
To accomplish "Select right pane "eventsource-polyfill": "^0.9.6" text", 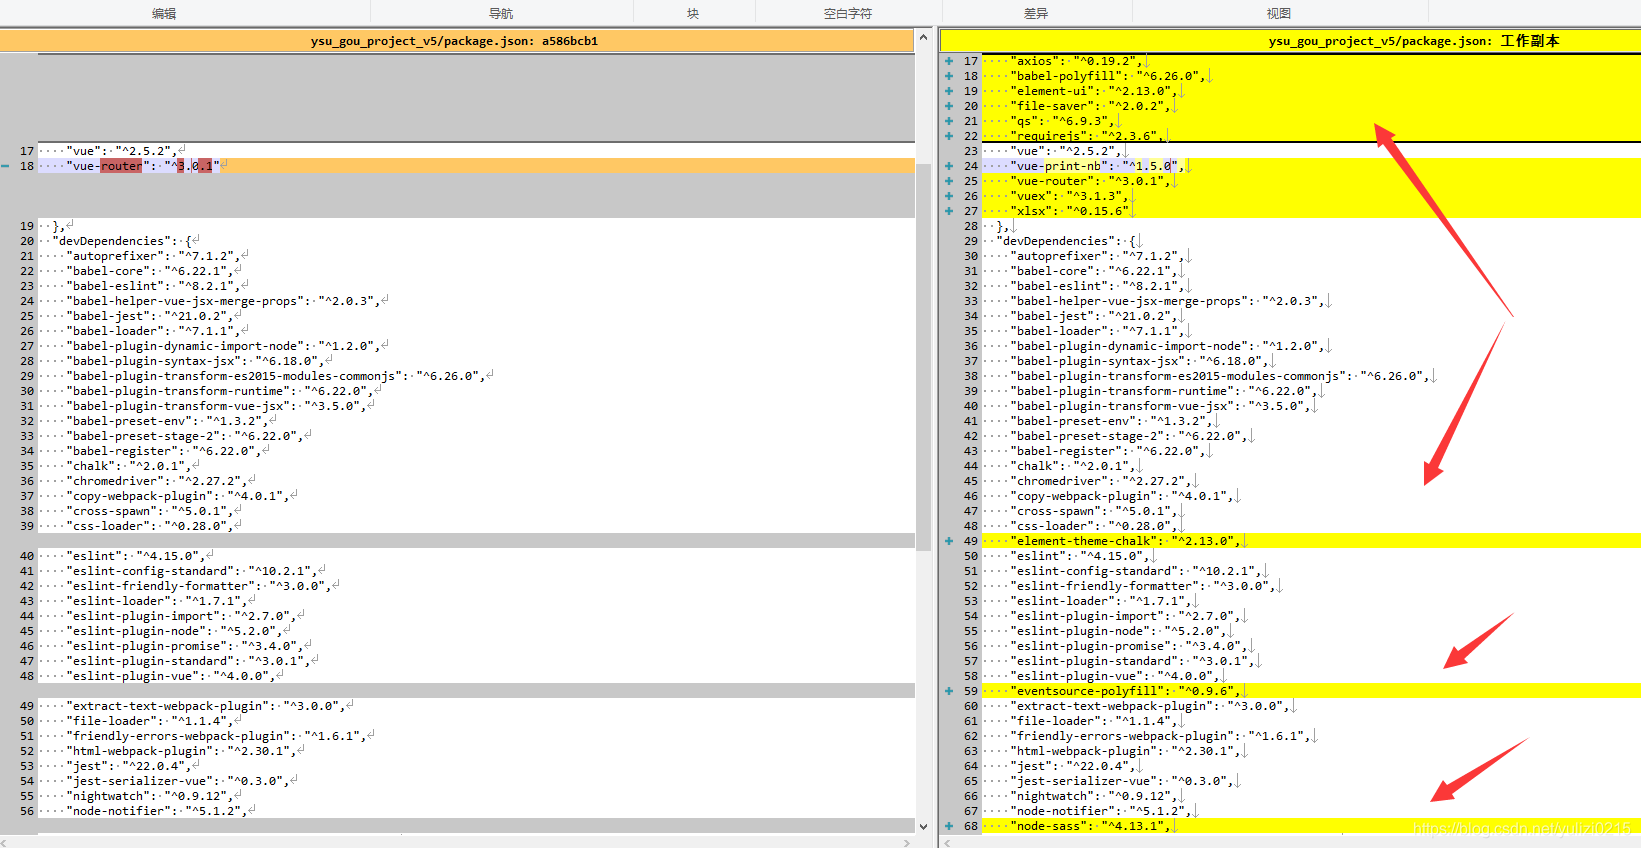I will point(1125,691).
